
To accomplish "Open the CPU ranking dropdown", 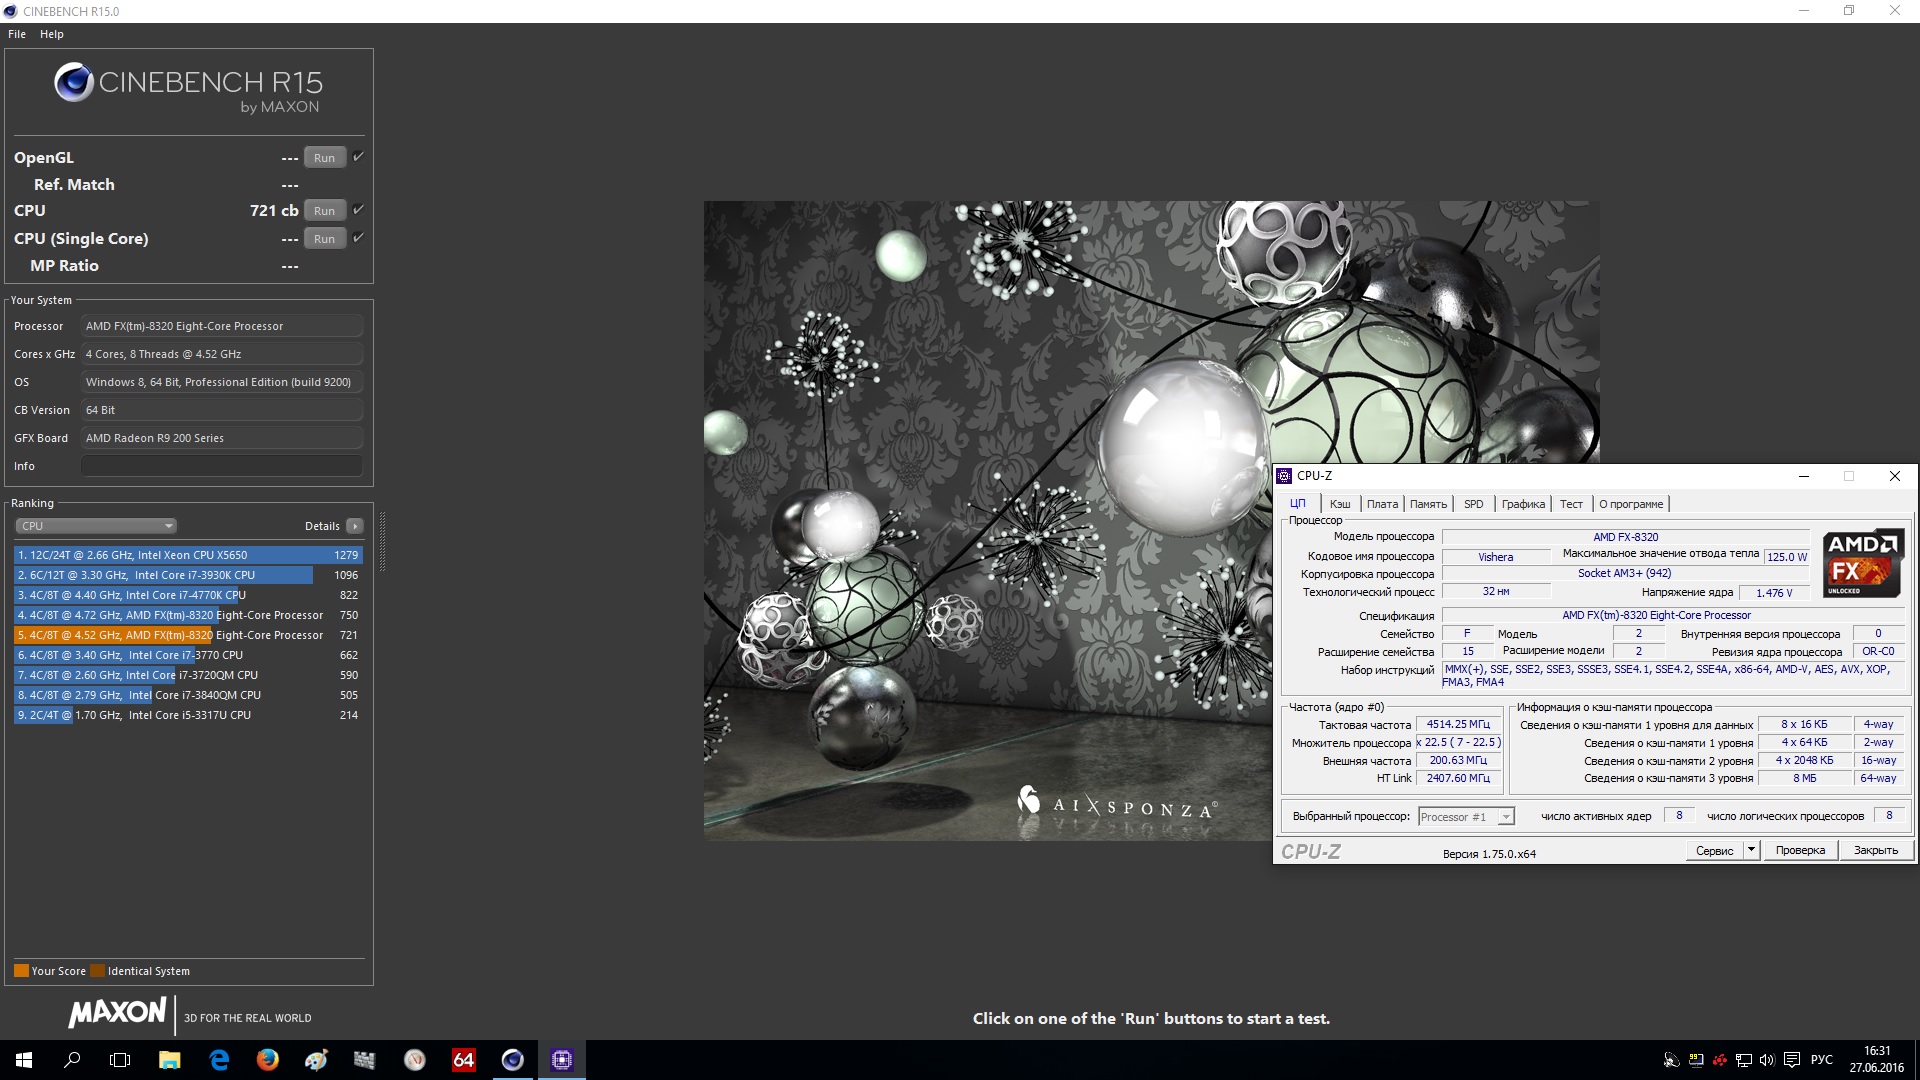I will tap(96, 526).
